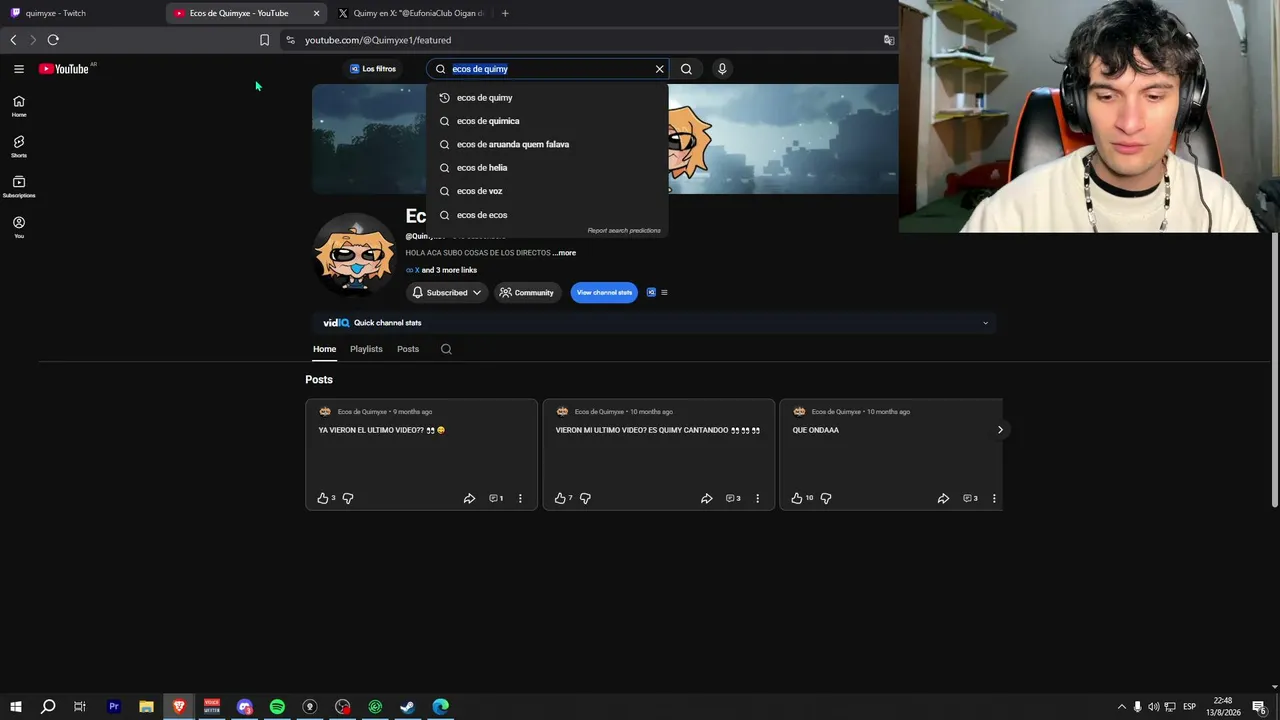Switch to the Quimy en X browser tab
This screenshot has height=720, width=1280.
click(410, 13)
